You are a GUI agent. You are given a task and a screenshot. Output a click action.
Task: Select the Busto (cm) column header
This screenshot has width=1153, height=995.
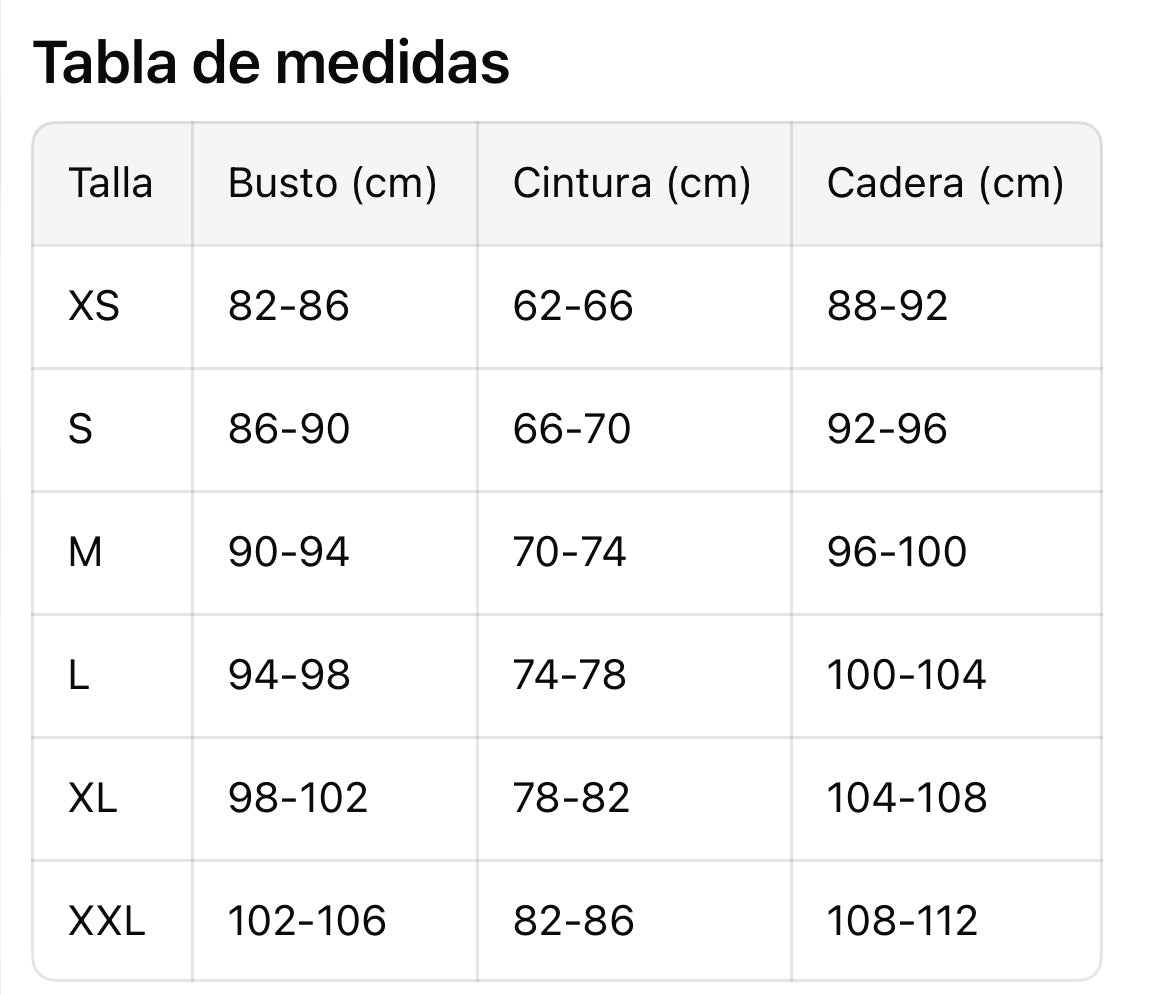pyautogui.click(x=332, y=183)
